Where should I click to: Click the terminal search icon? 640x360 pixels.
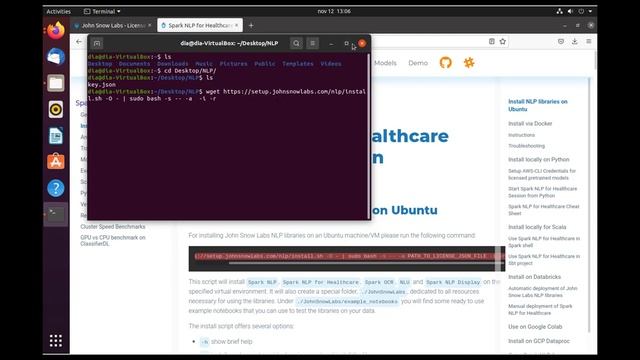pyautogui.click(x=296, y=43)
